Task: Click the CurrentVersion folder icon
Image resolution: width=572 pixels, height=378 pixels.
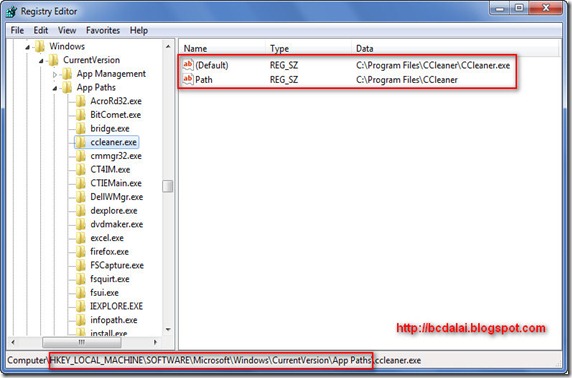Action: click(x=53, y=60)
